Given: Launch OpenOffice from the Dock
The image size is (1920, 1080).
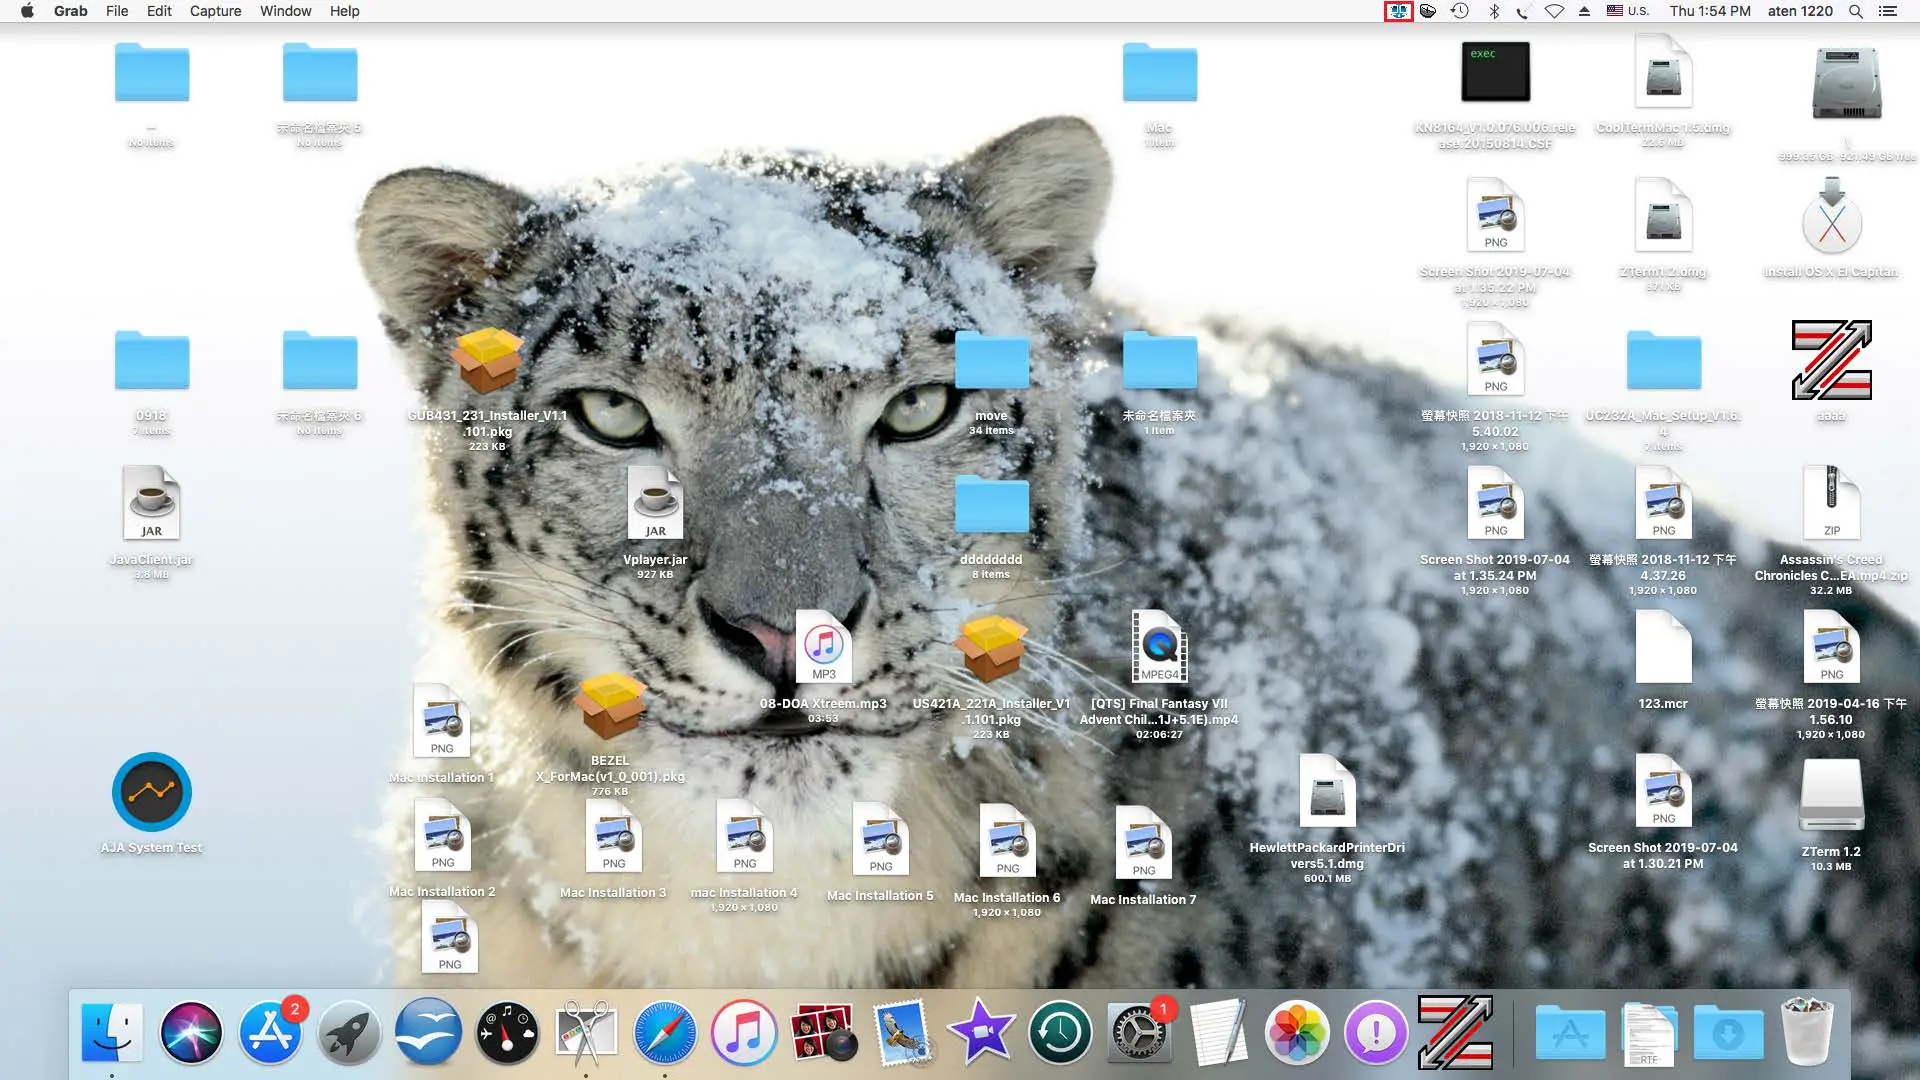Looking at the screenshot, I should tap(428, 1032).
